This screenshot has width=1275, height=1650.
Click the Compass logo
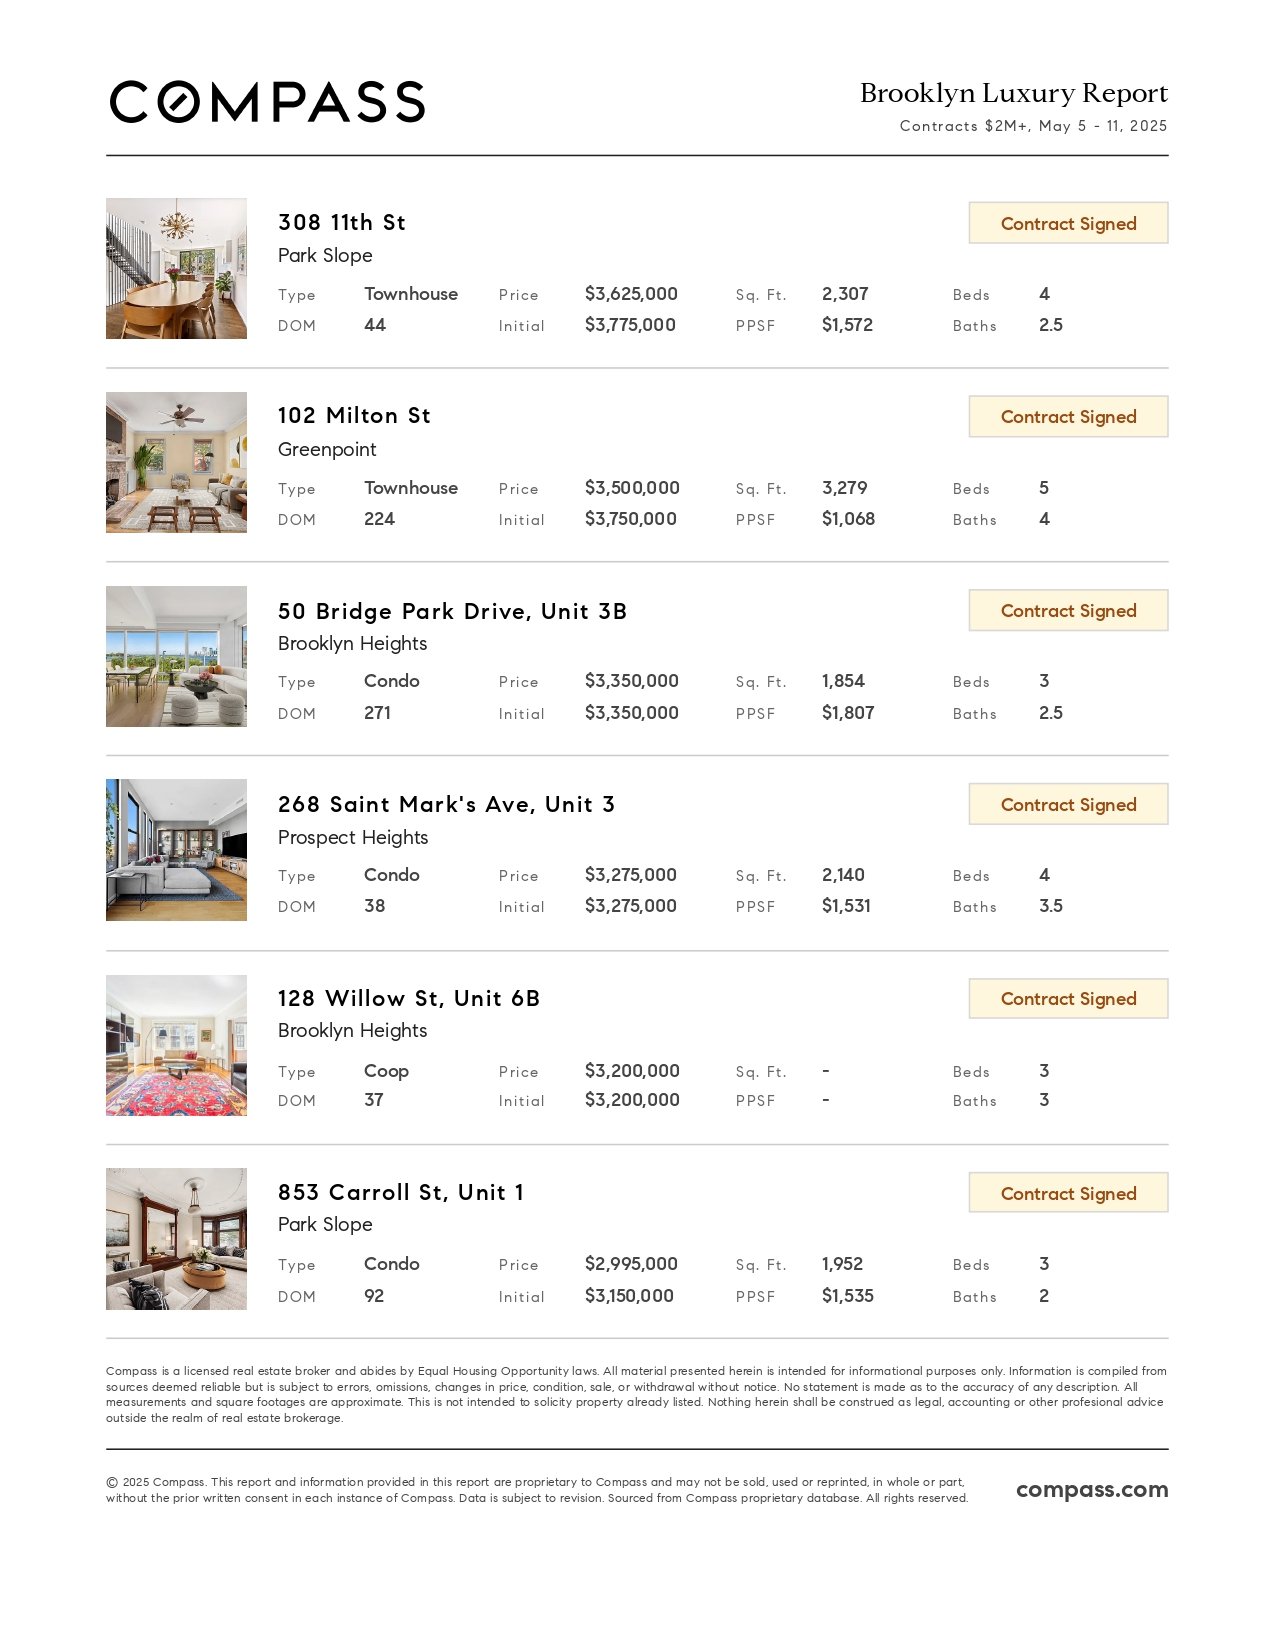click(267, 102)
